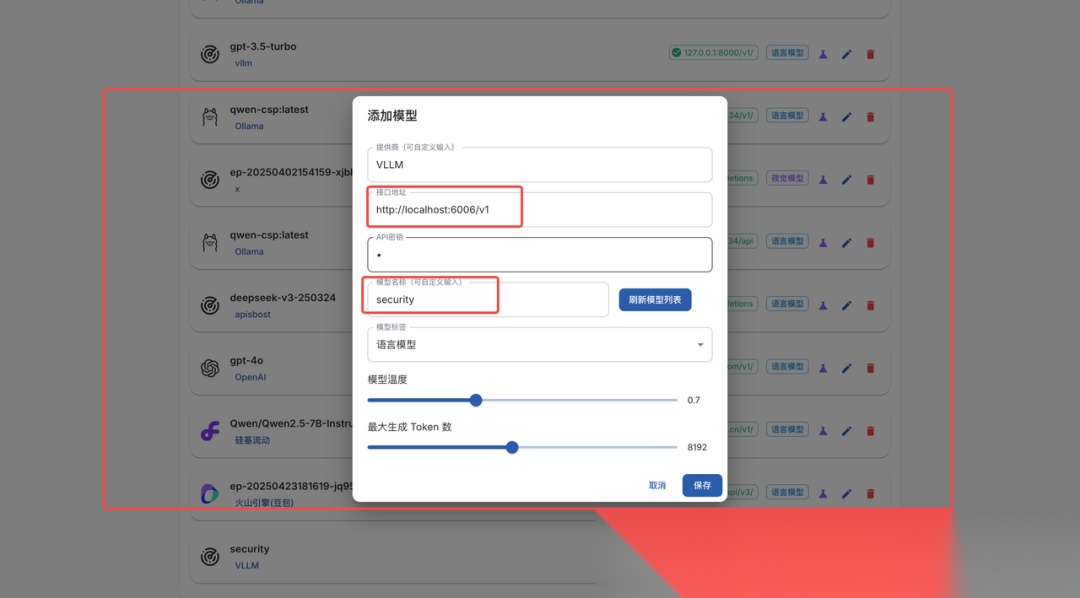
Task: Test the qwen-csp:latest model with 34/v1/ endpoint
Action: 822,116
